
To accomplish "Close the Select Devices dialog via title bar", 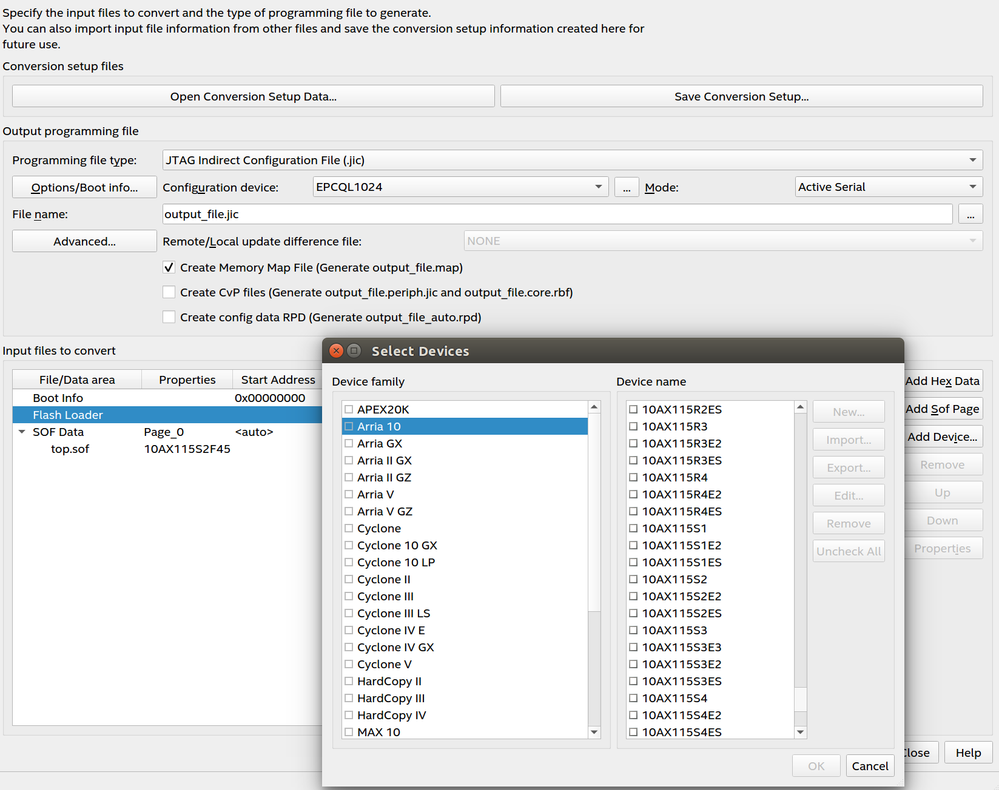I will 337,351.
